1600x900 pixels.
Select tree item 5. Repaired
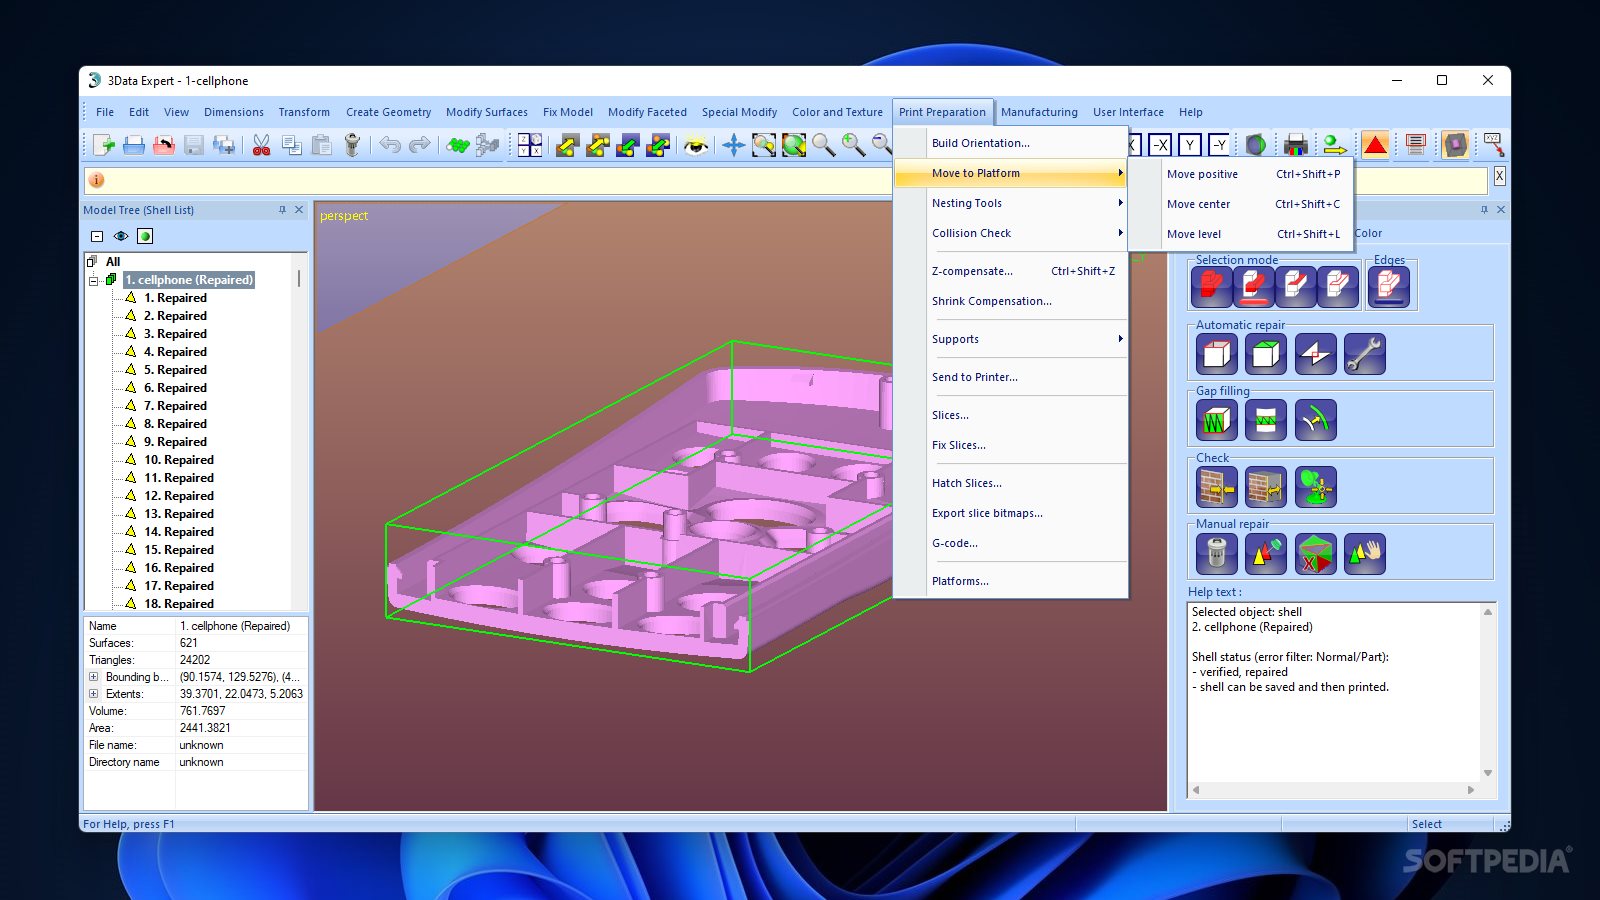click(175, 370)
